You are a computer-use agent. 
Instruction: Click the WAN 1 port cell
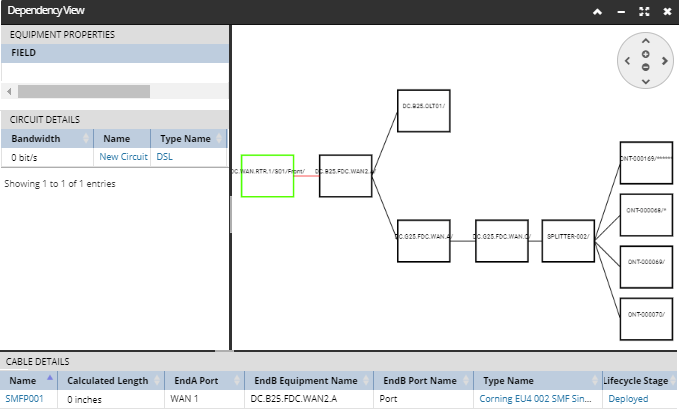pyautogui.click(x=204, y=399)
